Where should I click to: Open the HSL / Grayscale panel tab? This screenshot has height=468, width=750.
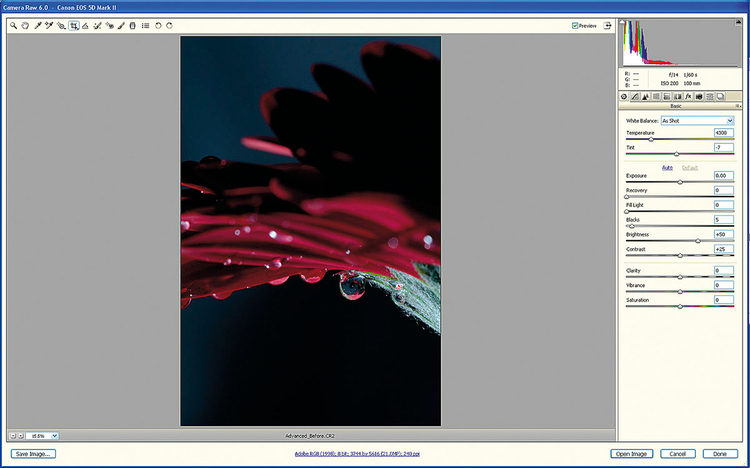pos(656,96)
